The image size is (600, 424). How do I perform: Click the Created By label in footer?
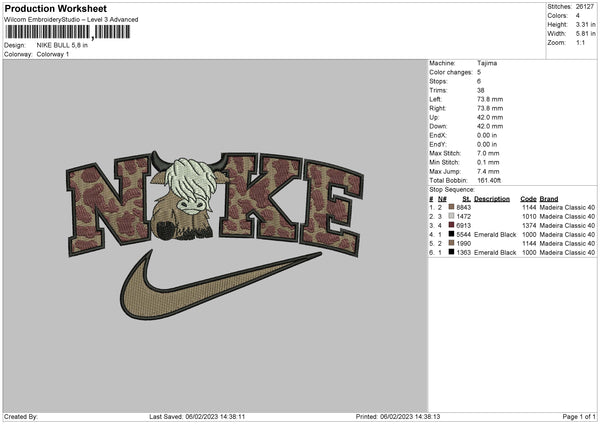point(21,417)
